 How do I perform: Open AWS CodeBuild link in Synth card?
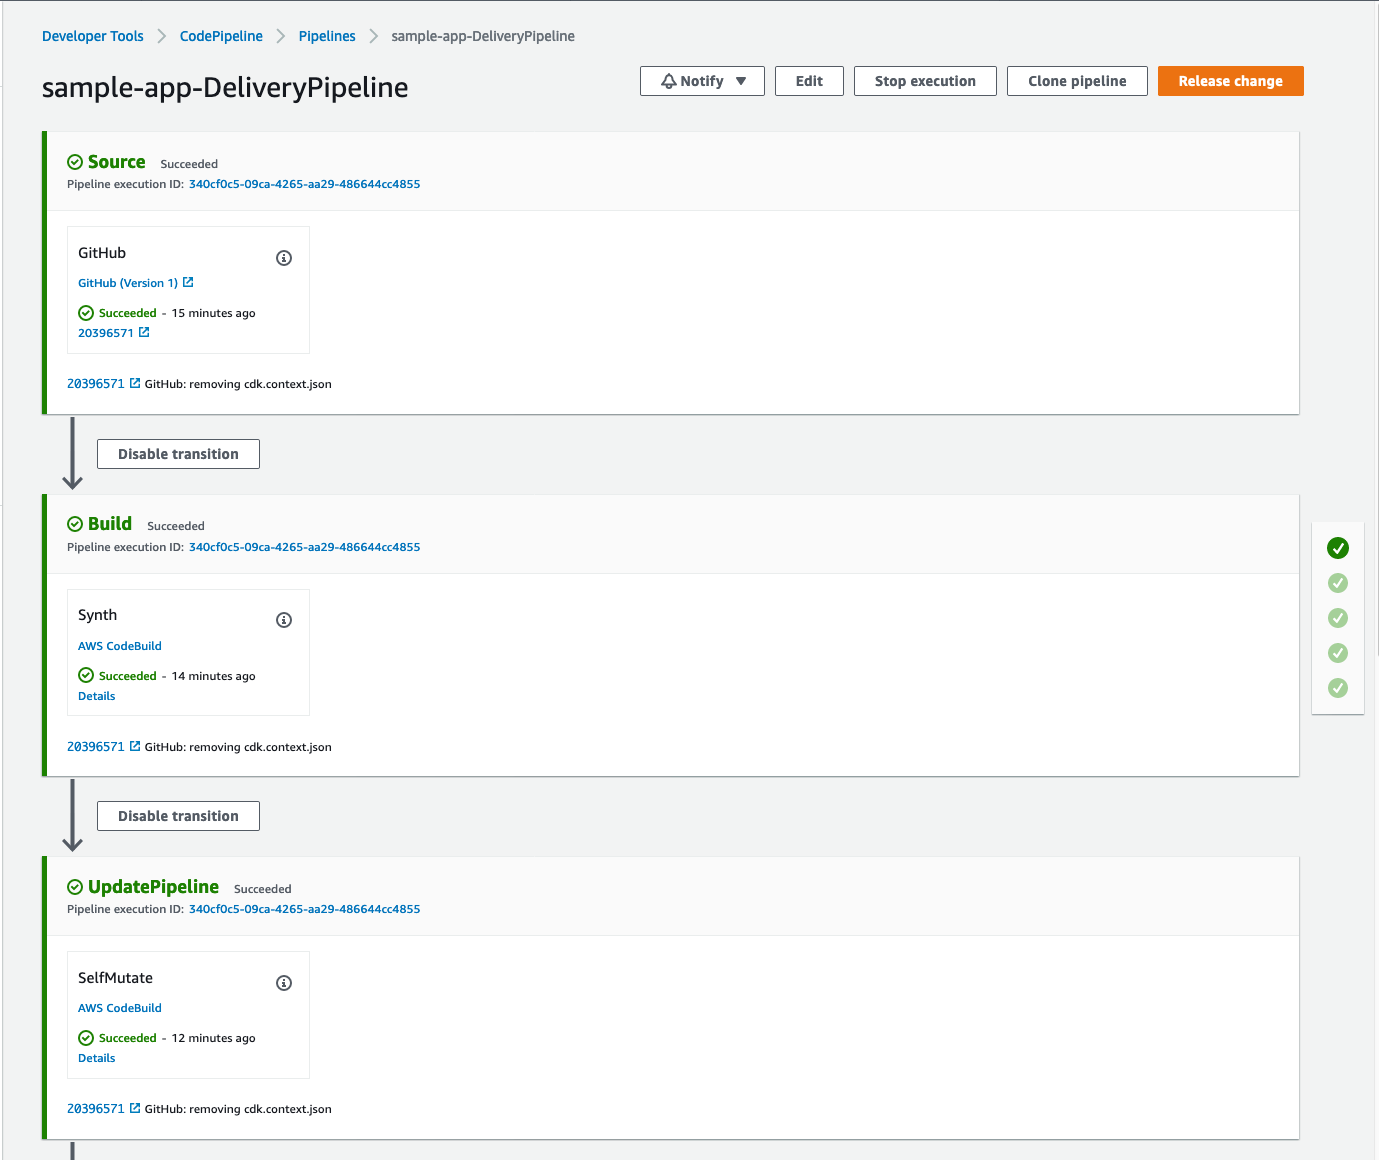pyautogui.click(x=120, y=646)
